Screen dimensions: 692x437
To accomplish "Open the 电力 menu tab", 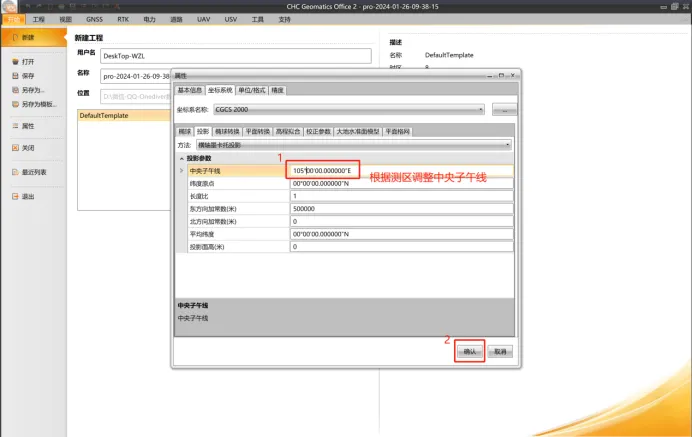I will 150,19.
